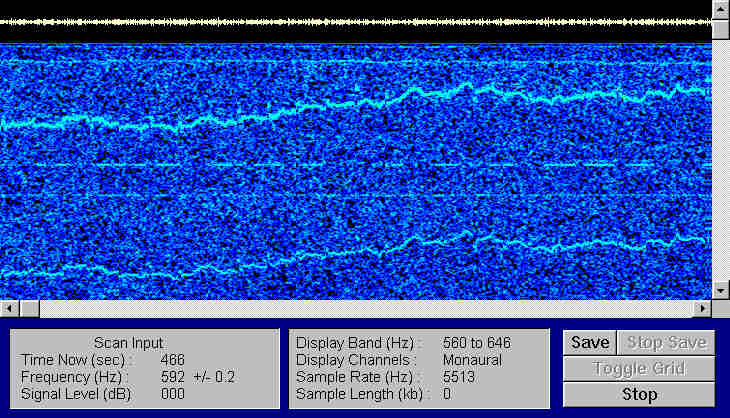Screen dimensions: 730x418
Task: Click the Stop Save button
Action: (666, 343)
